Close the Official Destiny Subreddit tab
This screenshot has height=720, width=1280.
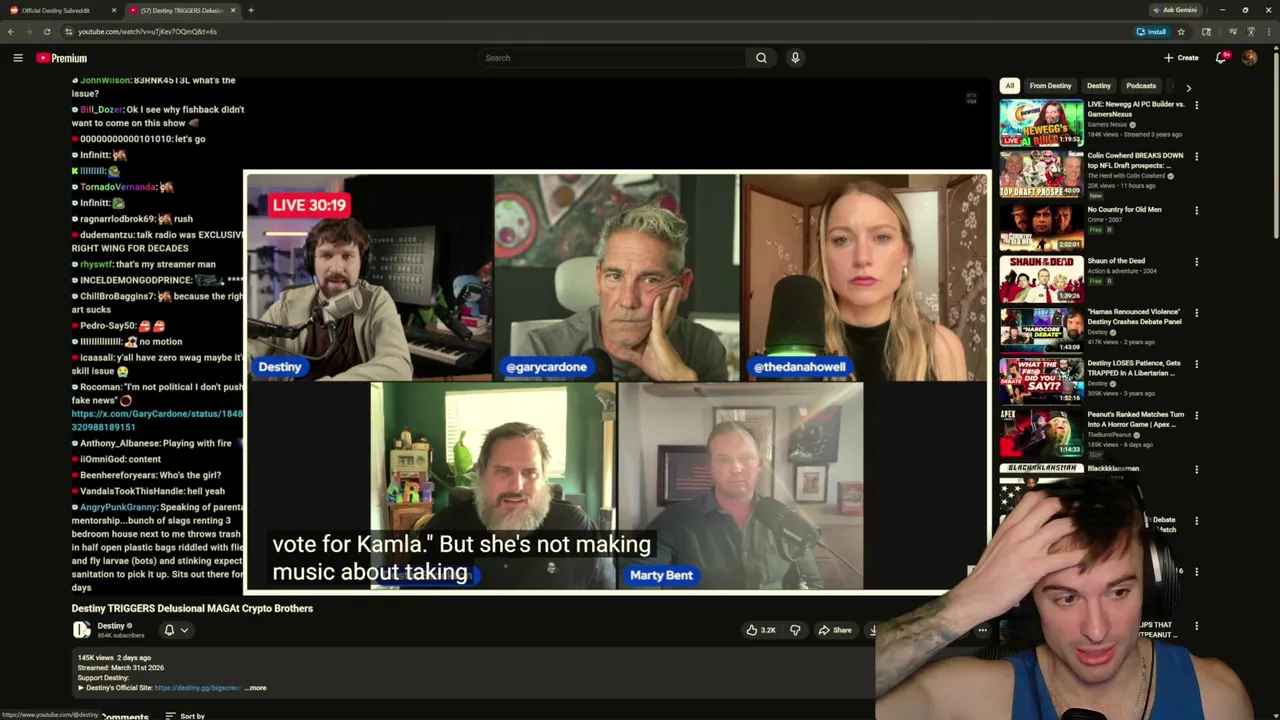114,10
